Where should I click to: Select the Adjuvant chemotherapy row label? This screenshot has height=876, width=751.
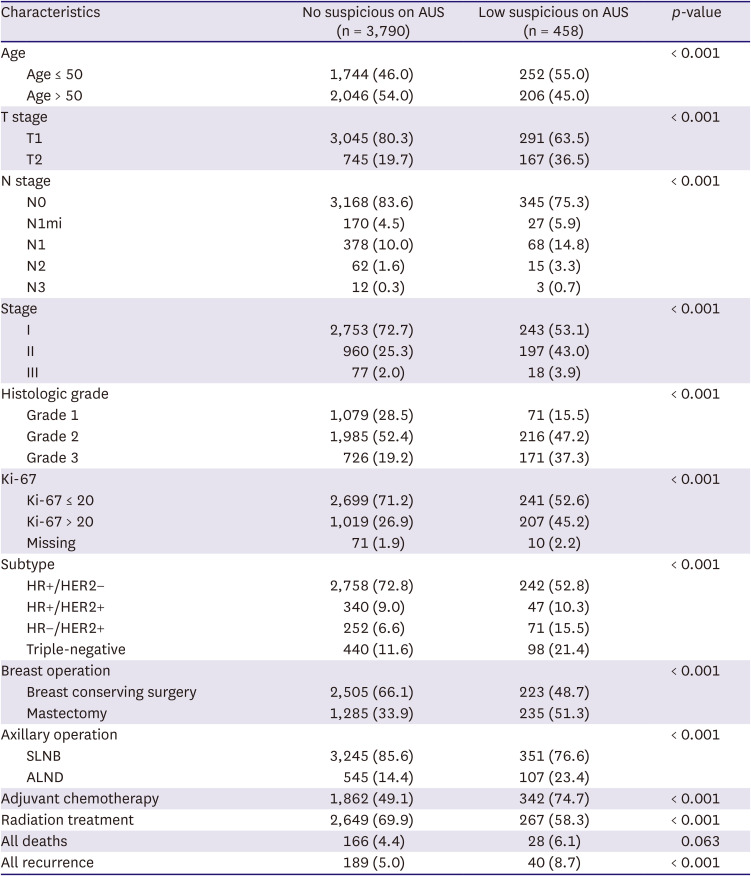tap(68, 797)
